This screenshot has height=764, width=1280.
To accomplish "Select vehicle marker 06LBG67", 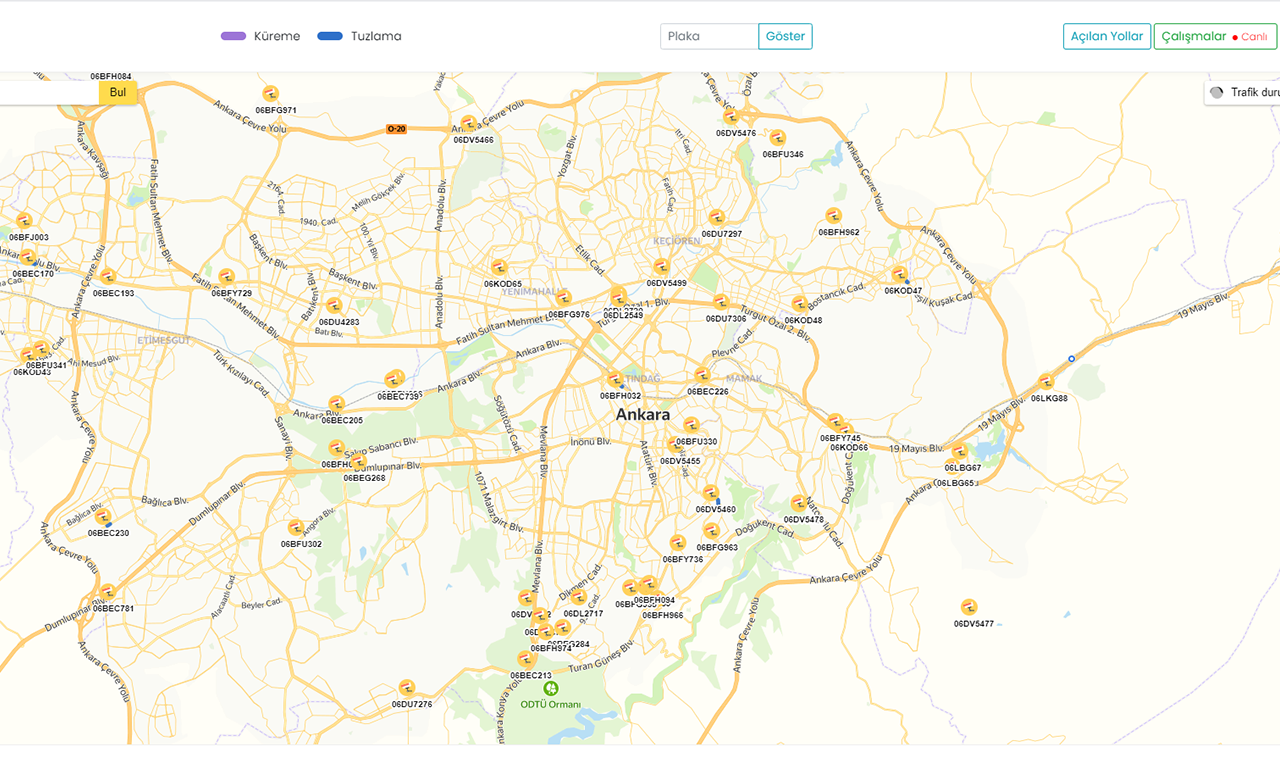I will [959, 451].
